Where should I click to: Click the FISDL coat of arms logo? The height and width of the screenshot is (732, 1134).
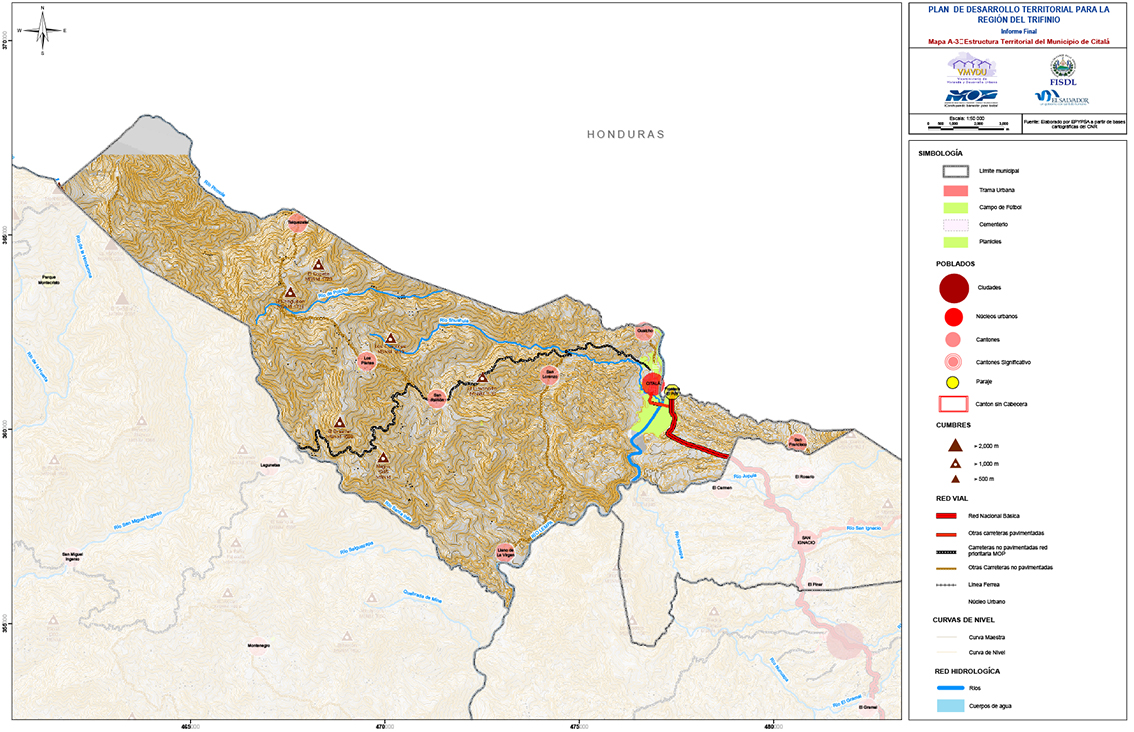click(1062, 68)
